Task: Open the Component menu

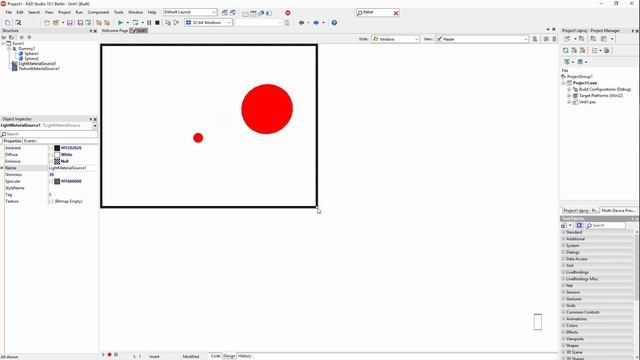Action: [x=98, y=12]
